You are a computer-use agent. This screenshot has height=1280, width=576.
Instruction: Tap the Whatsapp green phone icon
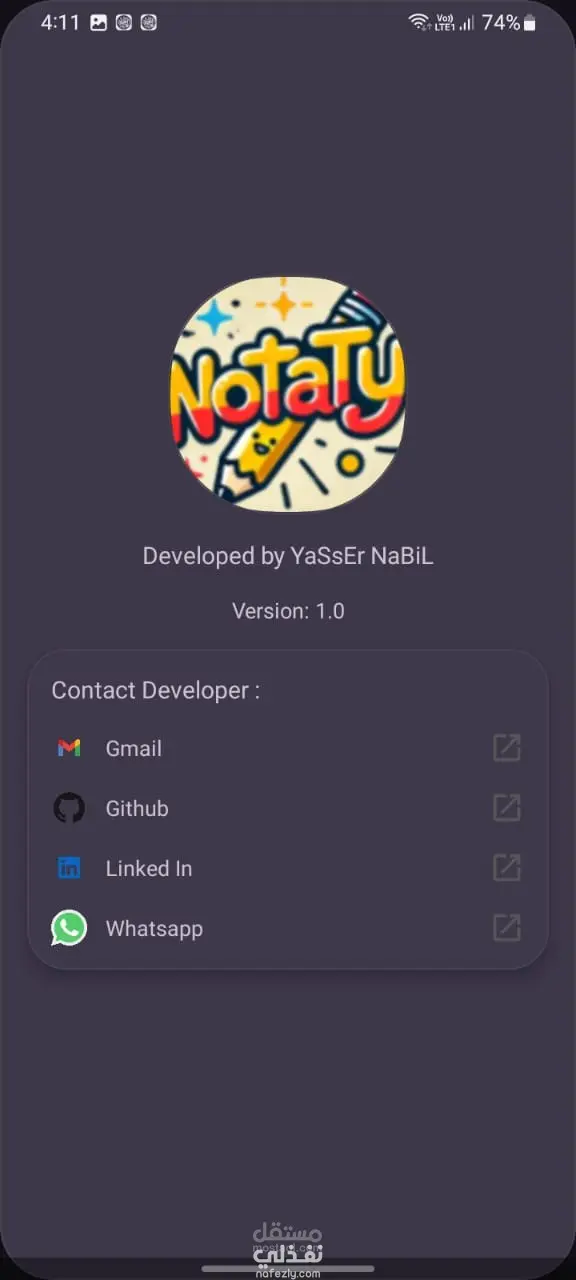(x=69, y=928)
